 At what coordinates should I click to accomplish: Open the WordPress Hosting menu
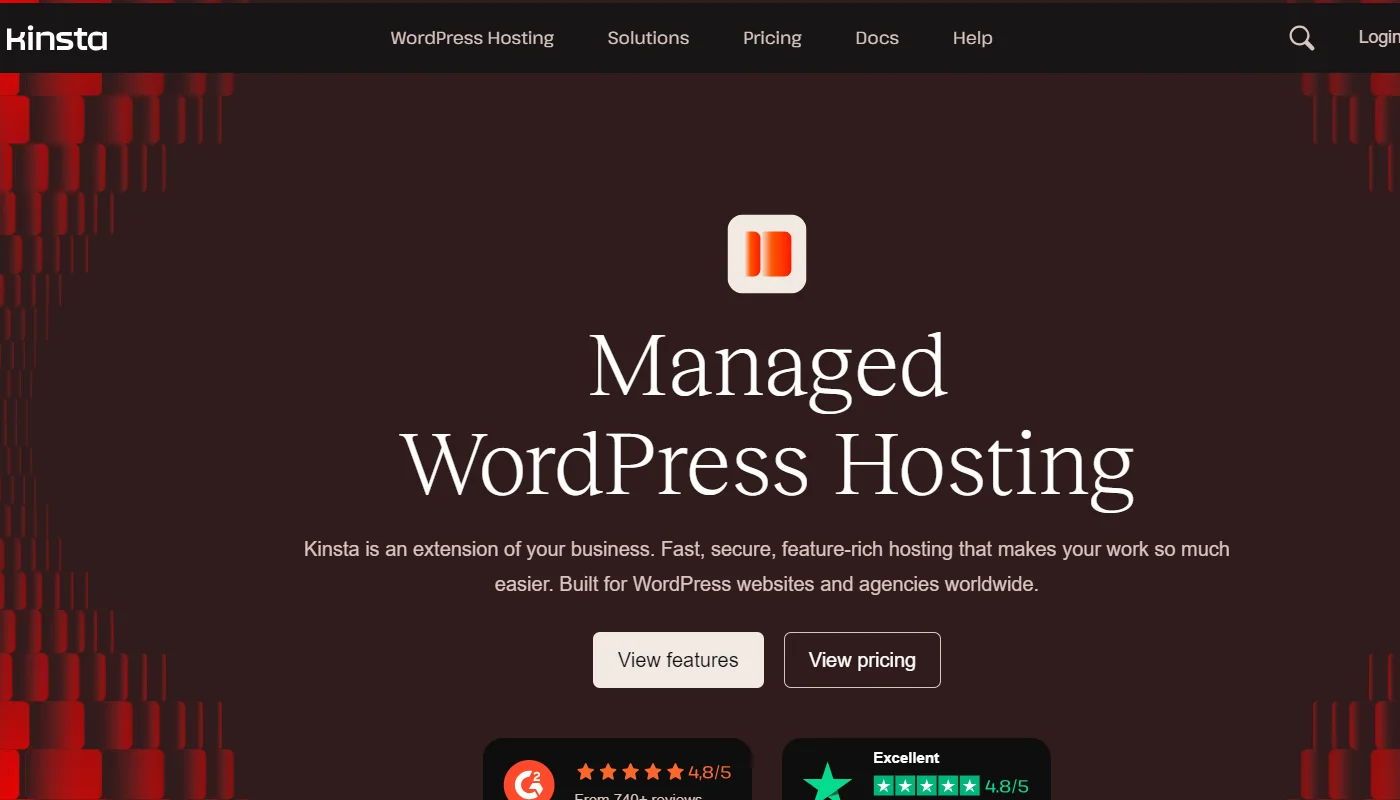(472, 38)
